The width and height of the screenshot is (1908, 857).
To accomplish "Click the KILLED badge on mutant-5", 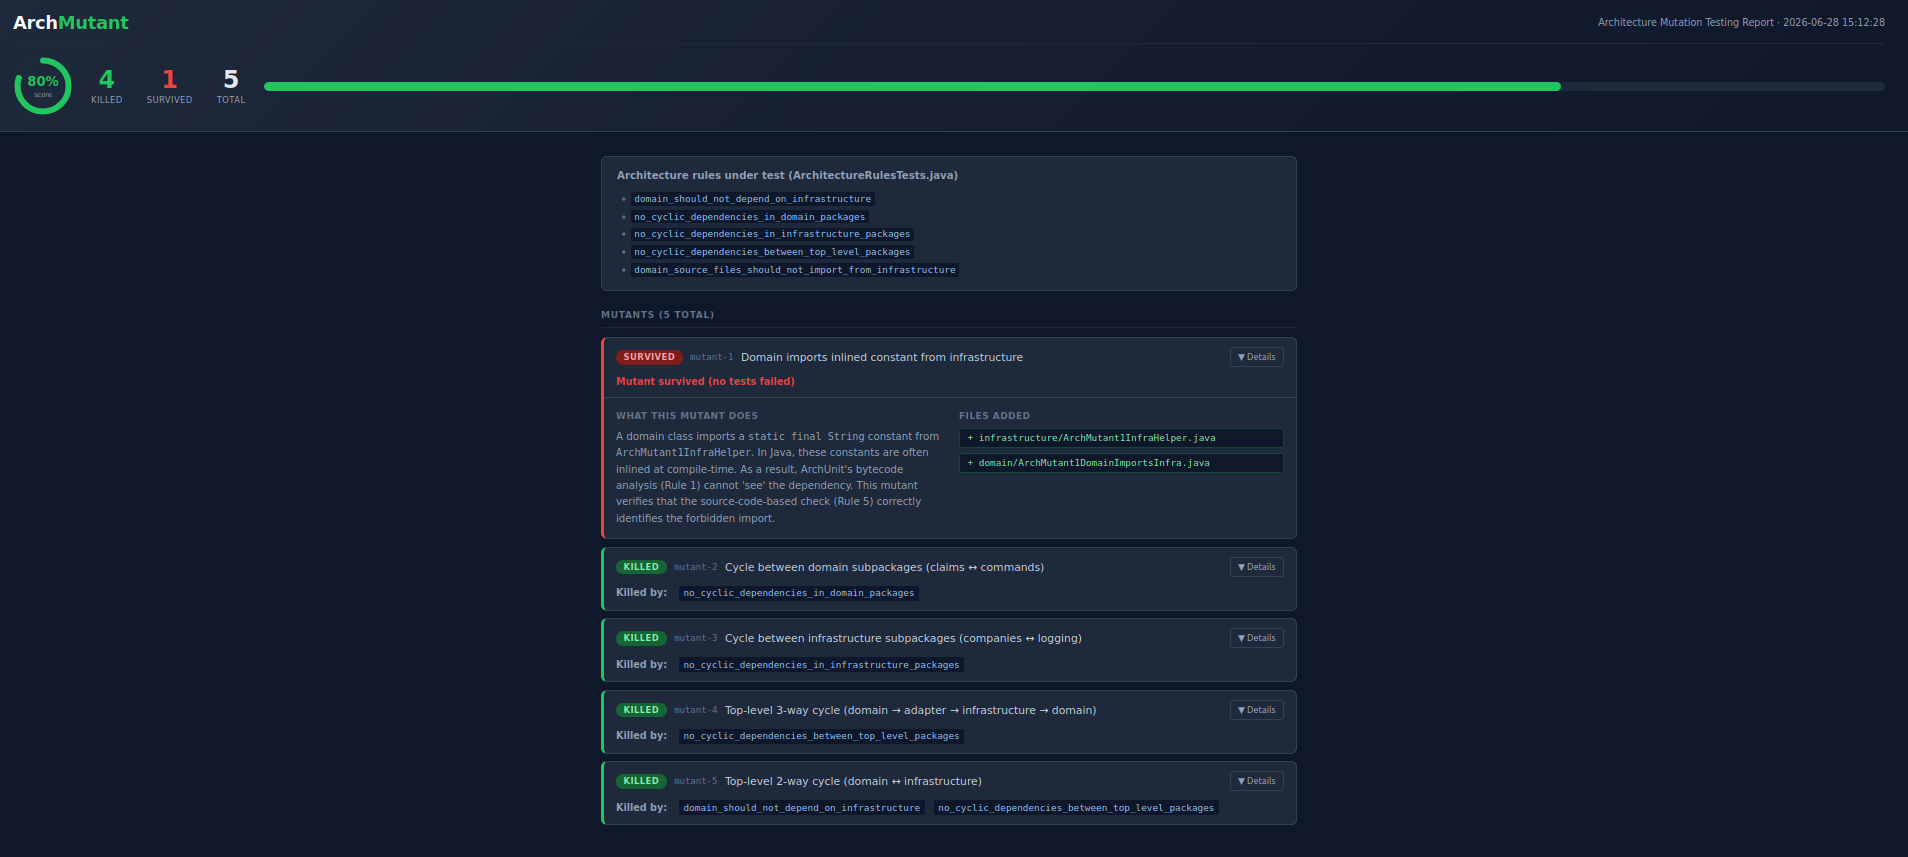I will (x=641, y=781).
